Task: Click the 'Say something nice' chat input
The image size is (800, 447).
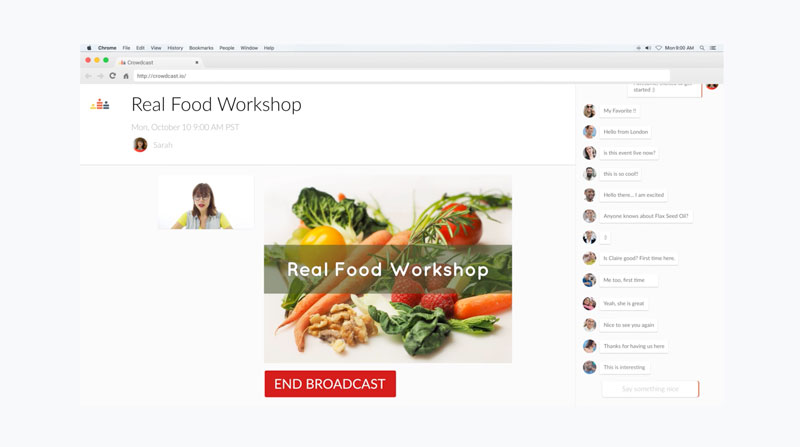Action: click(x=650, y=389)
